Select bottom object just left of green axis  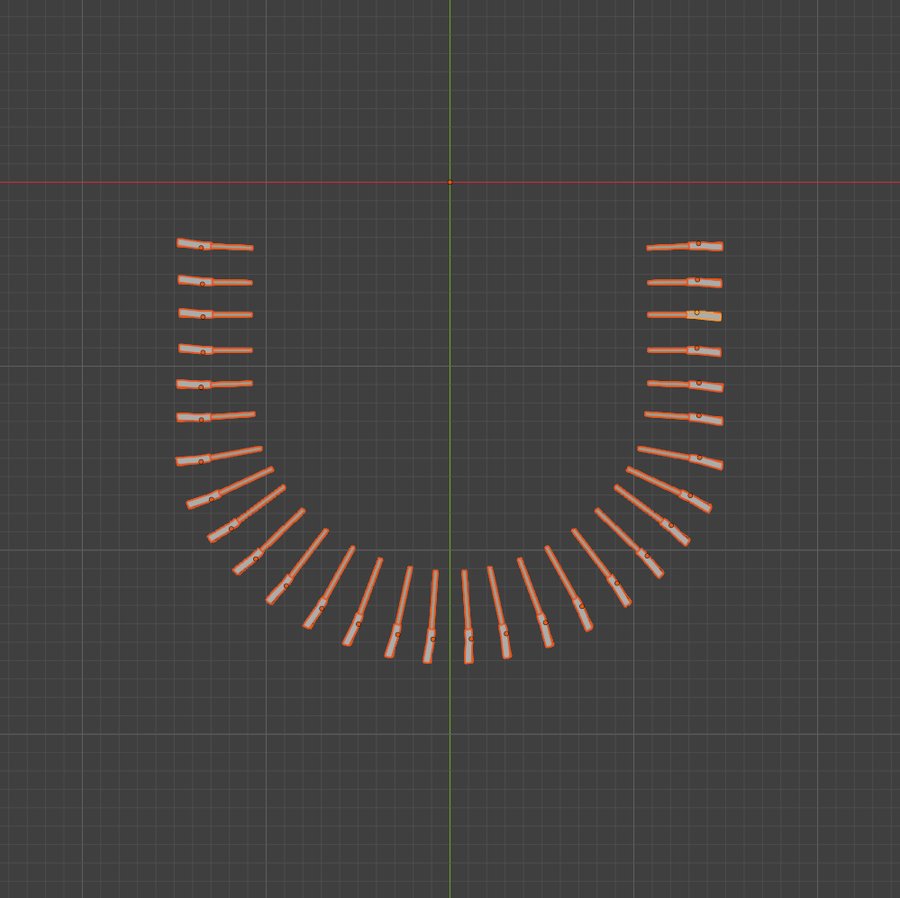(431, 616)
